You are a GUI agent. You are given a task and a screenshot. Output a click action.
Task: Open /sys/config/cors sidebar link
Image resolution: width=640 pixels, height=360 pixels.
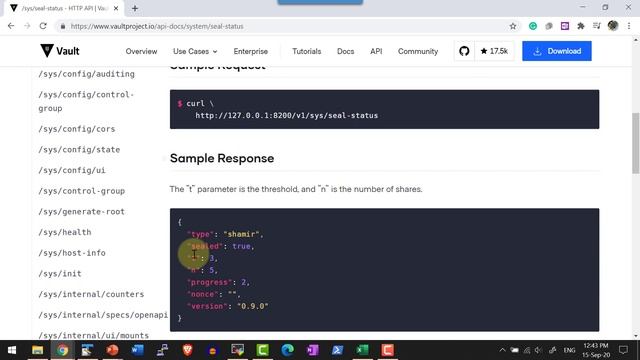click(77, 129)
